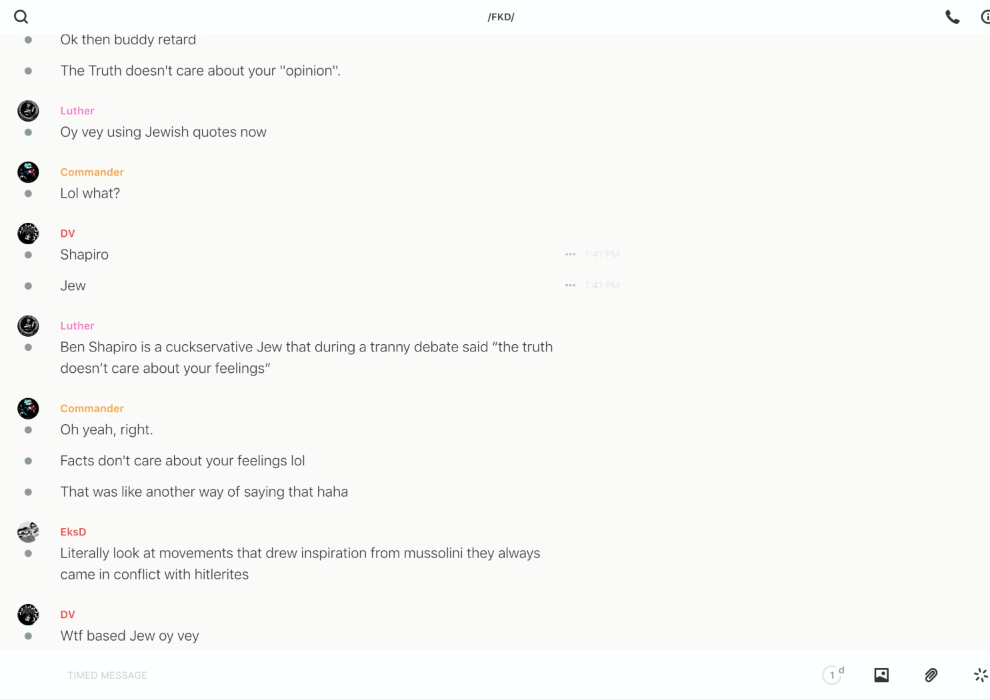Screen dimensions: 990x700
Task: Open Commander's avatar above "Lol what?"
Action: (x=28, y=172)
